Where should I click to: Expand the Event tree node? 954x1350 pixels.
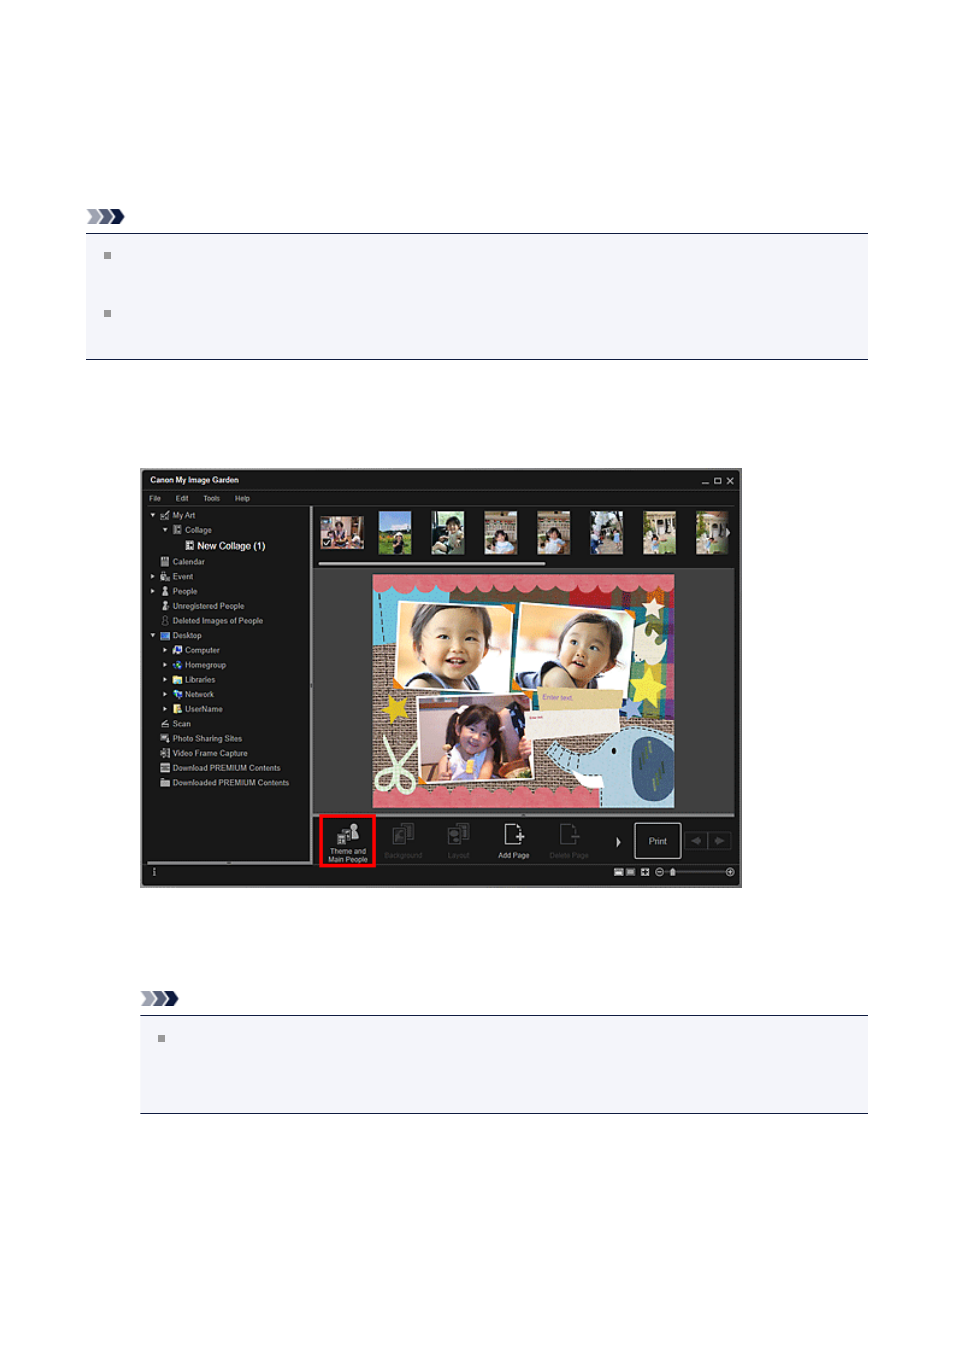click(x=153, y=577)
